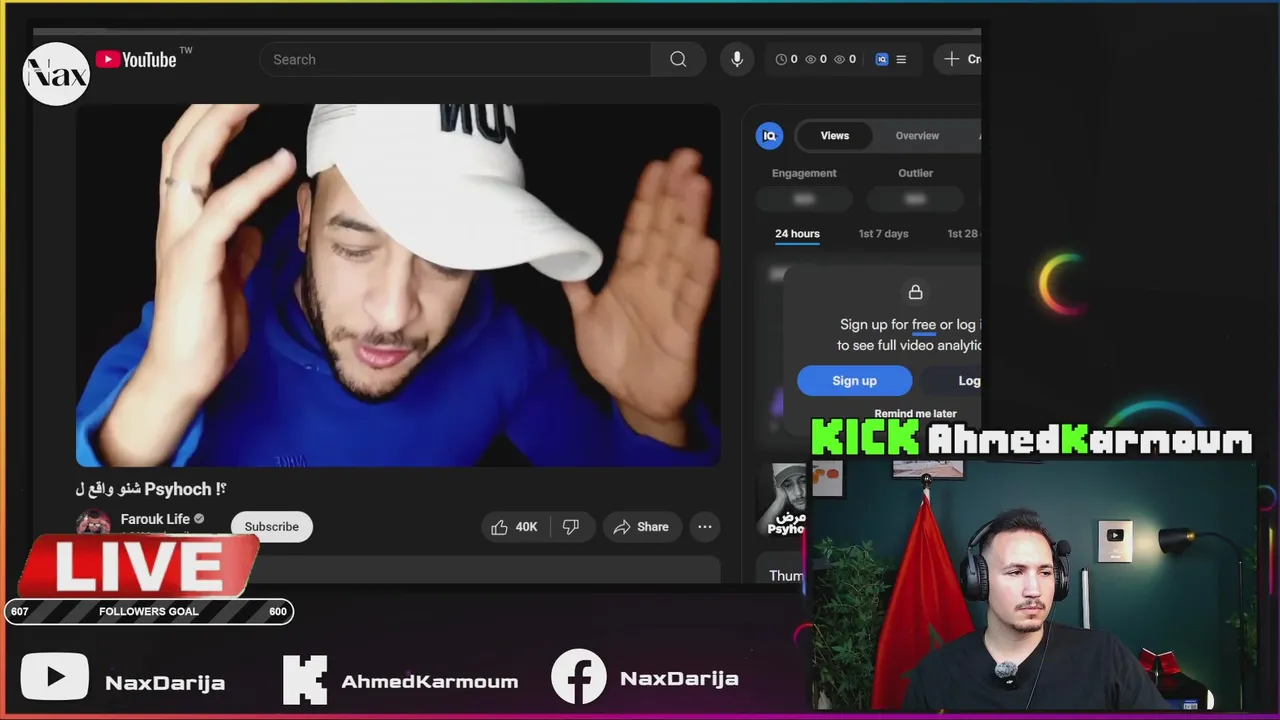The height and width of the screenshot is (720, 1280).
Task: Click the round vidIQ panel logo
Action: point(769,136)
